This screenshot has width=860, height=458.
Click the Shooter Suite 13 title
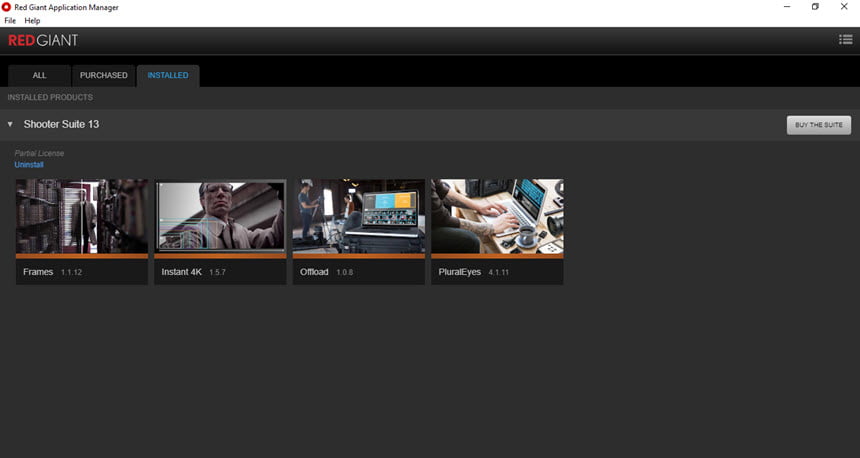coord(61,125)
